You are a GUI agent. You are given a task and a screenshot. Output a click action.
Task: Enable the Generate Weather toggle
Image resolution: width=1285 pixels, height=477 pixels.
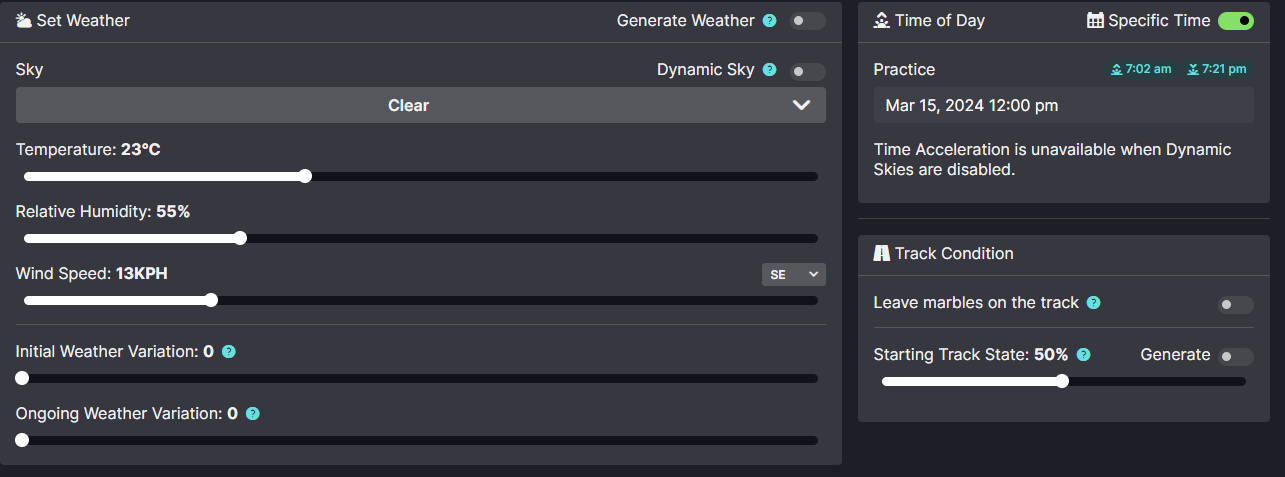point(807,21)
